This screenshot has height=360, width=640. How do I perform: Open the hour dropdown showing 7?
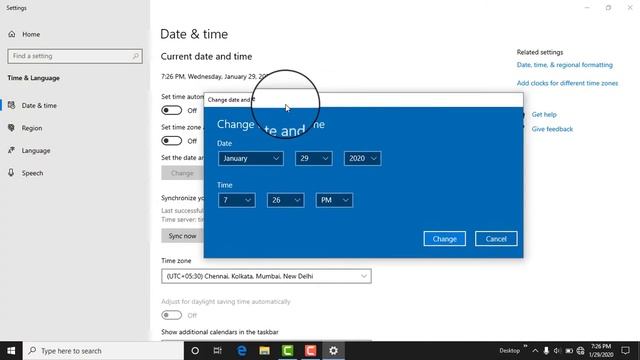click(x=237, y=200)
